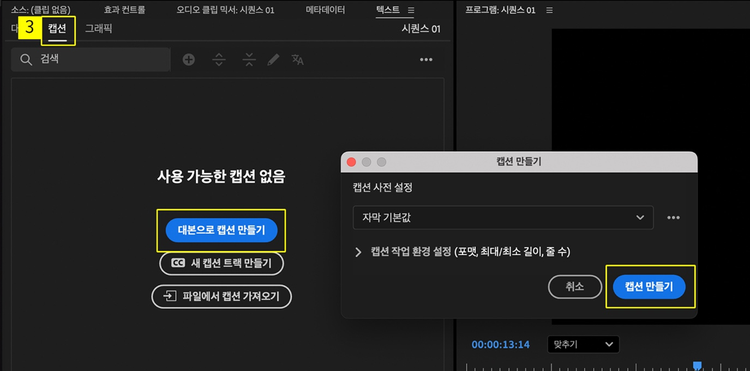Viewport: 750px width, 371px height.
Task: Click 취소 in the caption dialog
Action: click(x=575, y=286)
